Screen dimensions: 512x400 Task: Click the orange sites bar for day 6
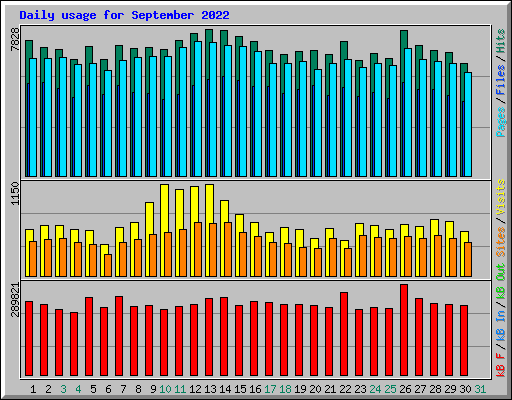coord(108,265)
